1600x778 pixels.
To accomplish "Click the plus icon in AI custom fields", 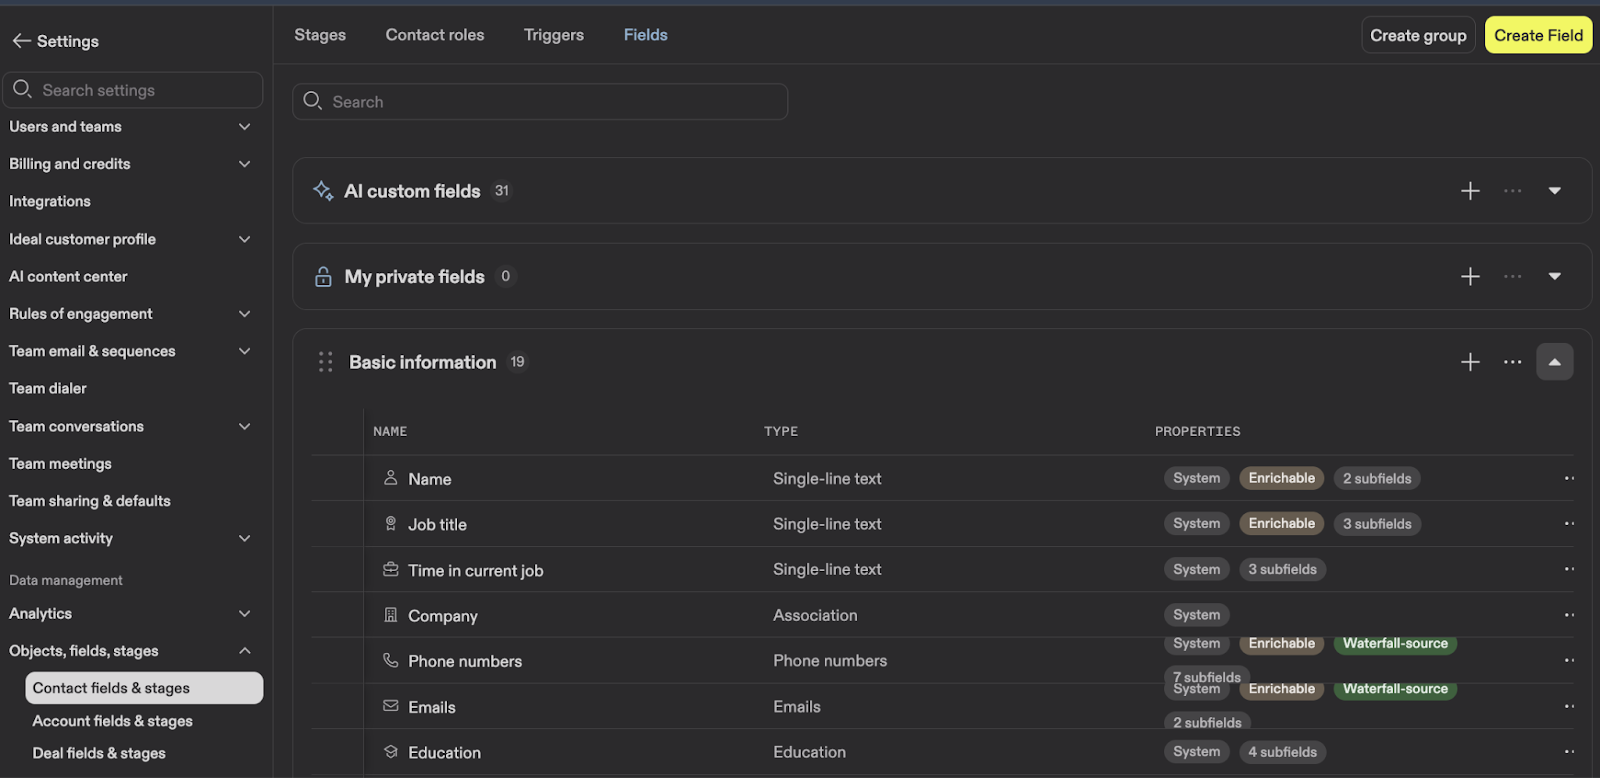I will click(1470, 191).
